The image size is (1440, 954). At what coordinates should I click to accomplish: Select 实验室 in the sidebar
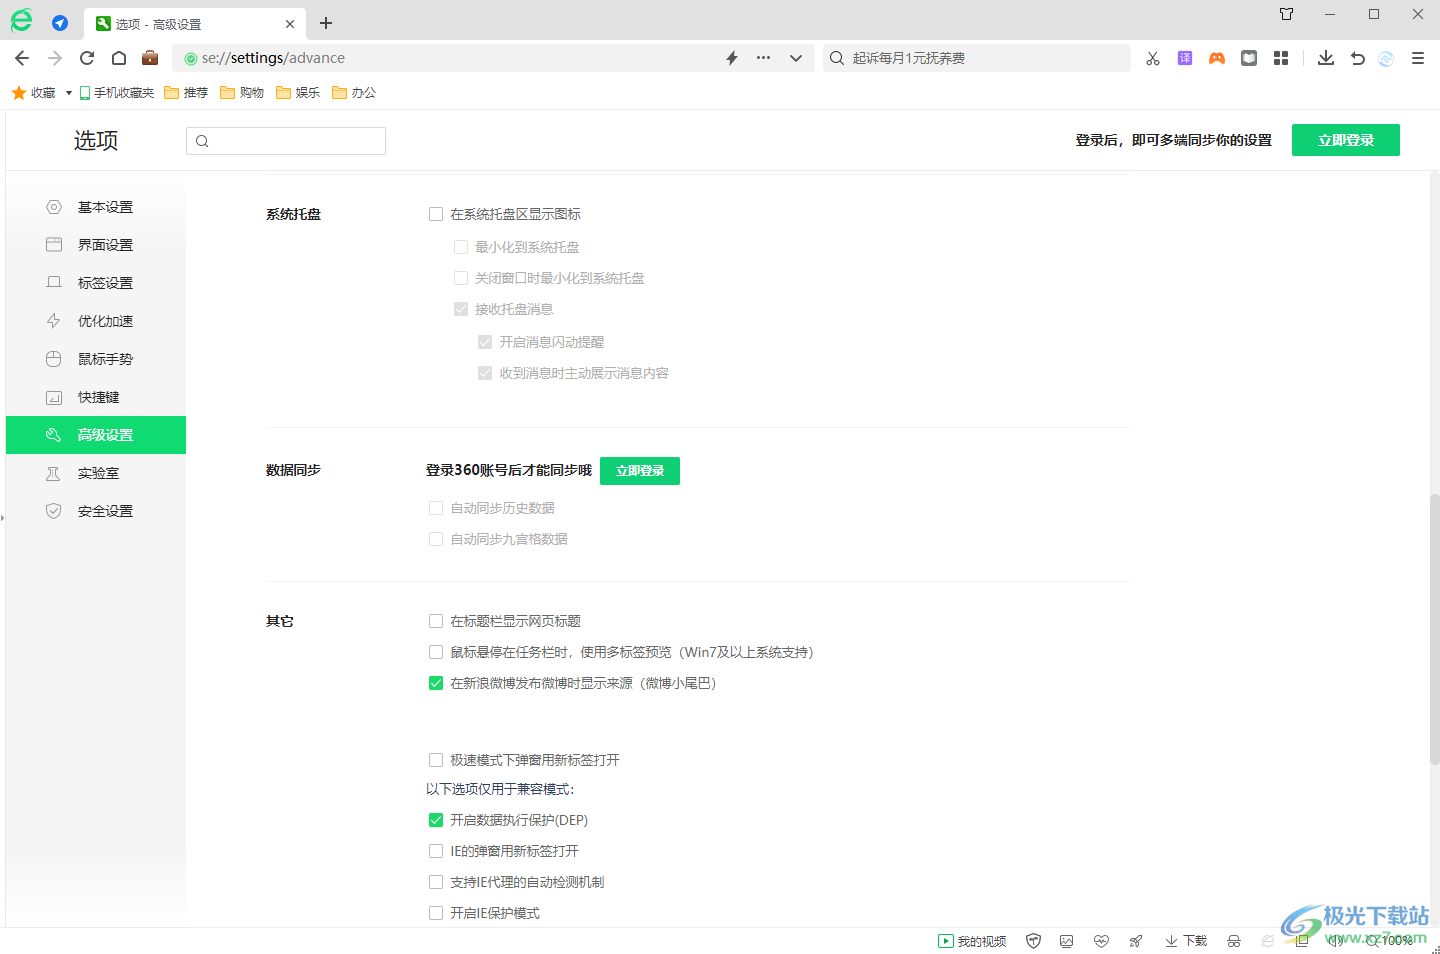pyautogui.click(x=96, y=473)
